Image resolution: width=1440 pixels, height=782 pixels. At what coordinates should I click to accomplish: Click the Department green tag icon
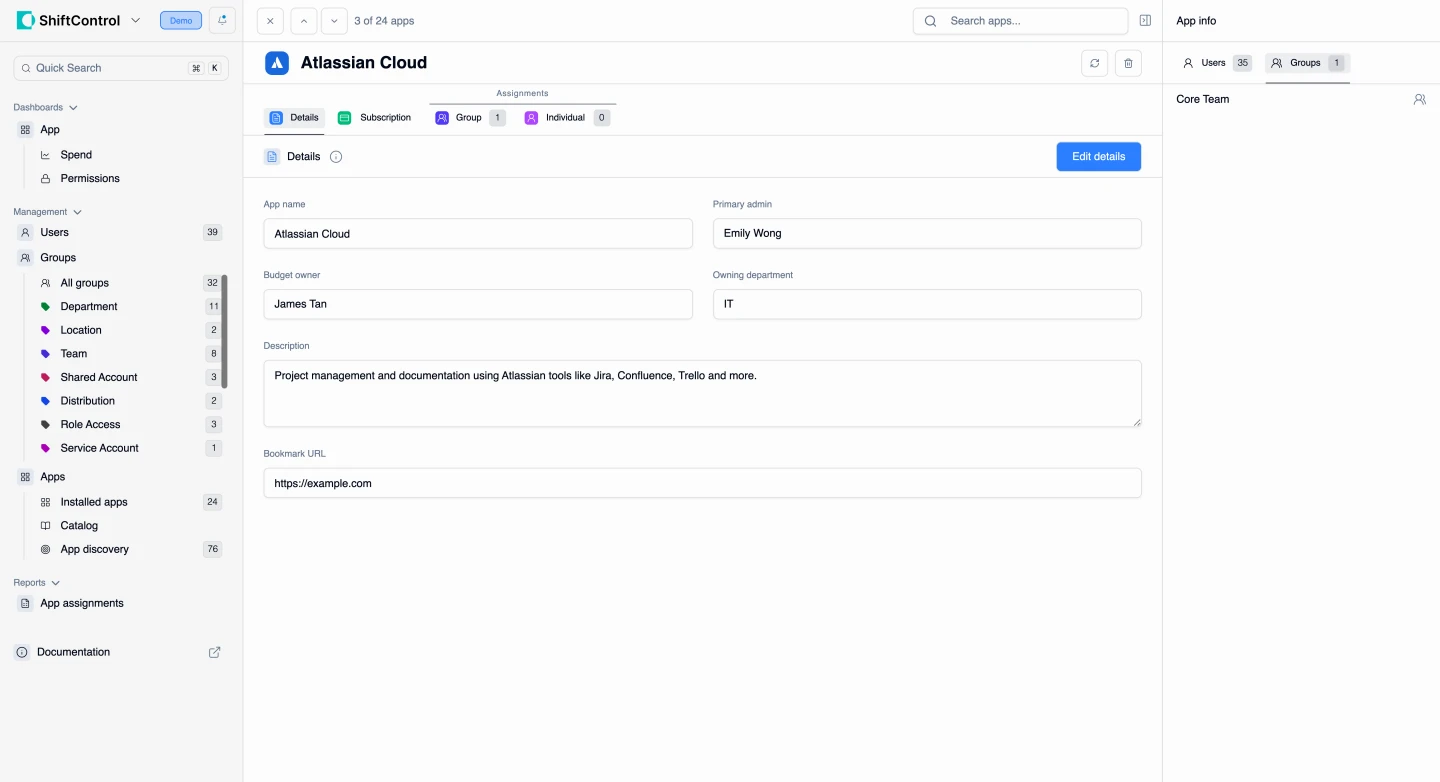45,307
